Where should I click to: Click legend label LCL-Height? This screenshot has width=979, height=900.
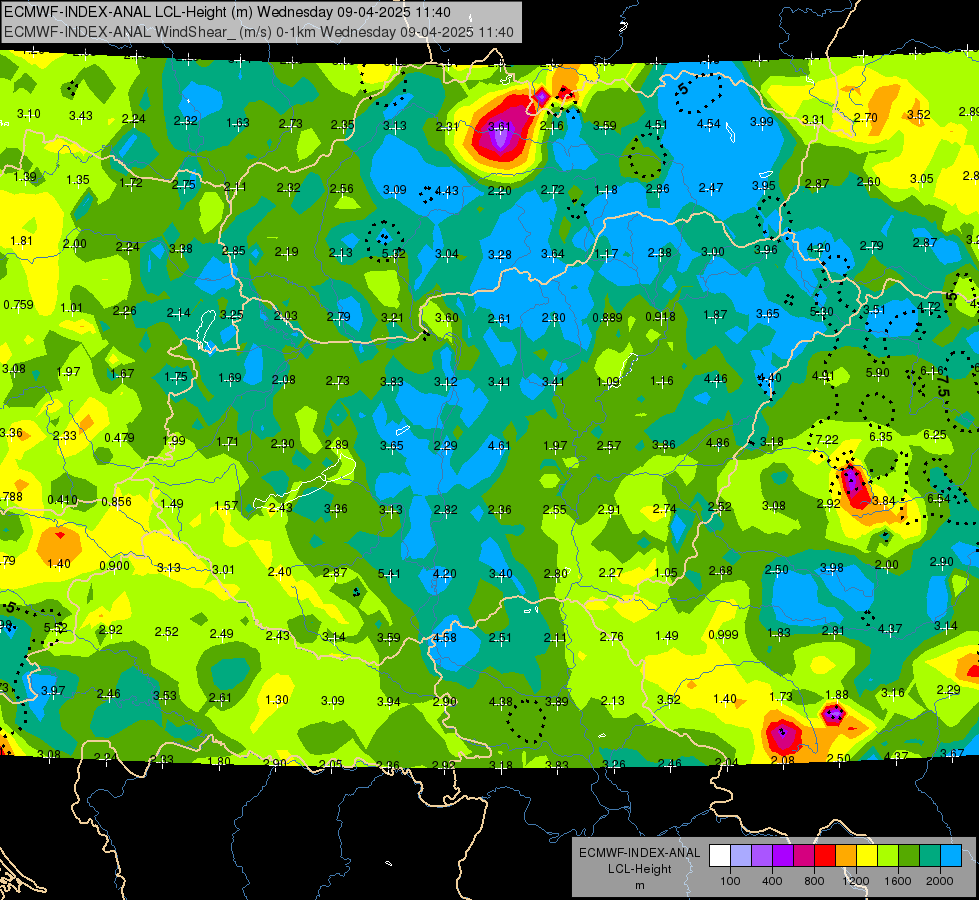click(639, 869)
